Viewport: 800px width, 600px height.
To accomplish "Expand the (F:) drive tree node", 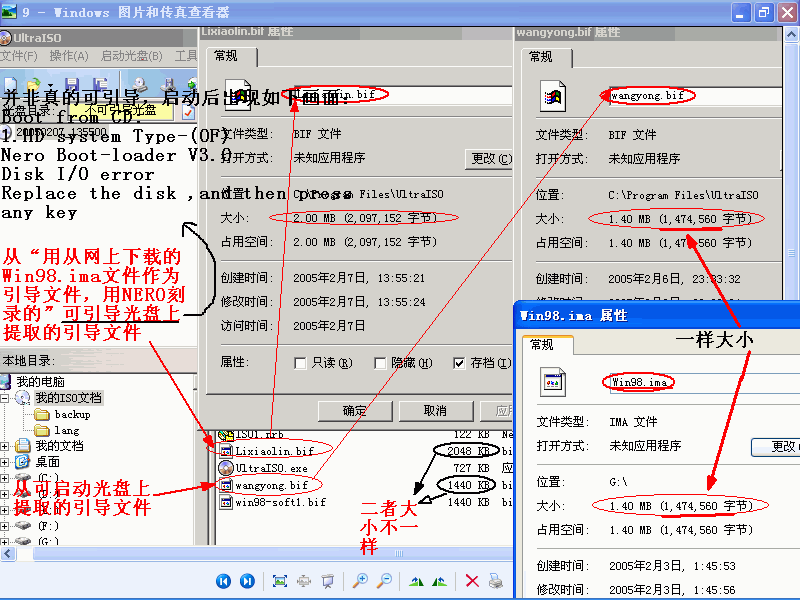I will pos(5,526).
